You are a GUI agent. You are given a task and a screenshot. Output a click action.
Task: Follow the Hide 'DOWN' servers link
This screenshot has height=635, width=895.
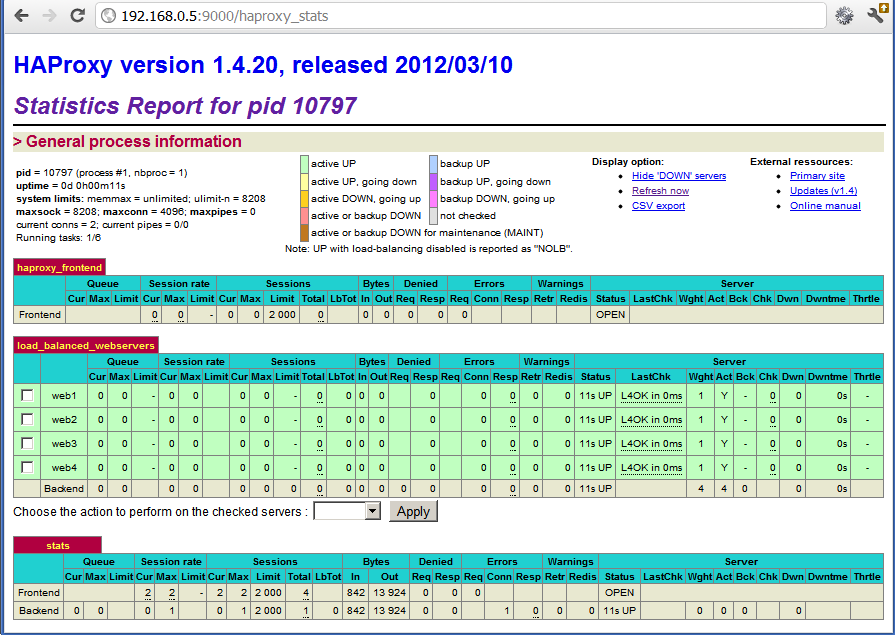pyautogui.click(x=679, y=176)
